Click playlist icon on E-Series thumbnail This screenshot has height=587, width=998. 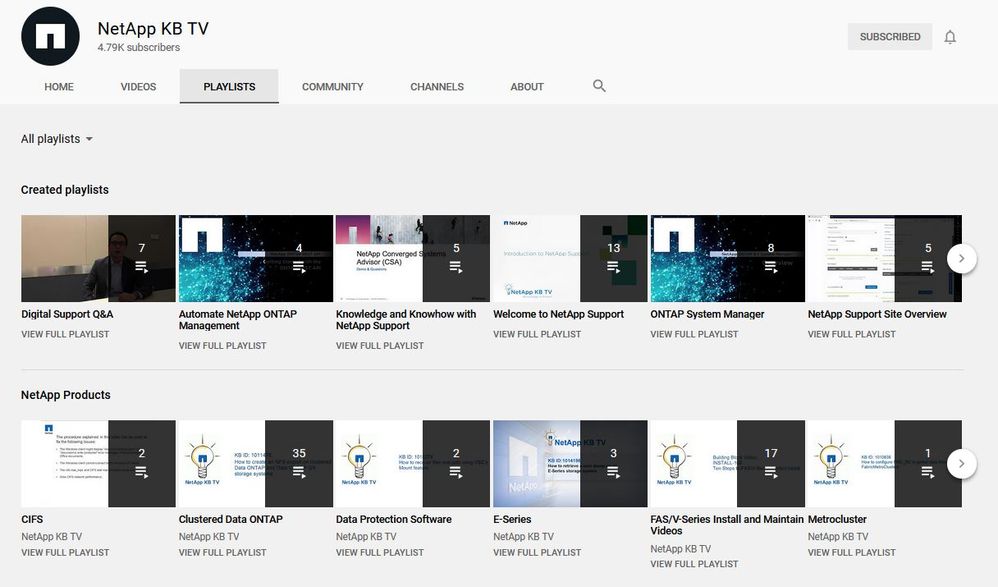[x=613, y=472]
